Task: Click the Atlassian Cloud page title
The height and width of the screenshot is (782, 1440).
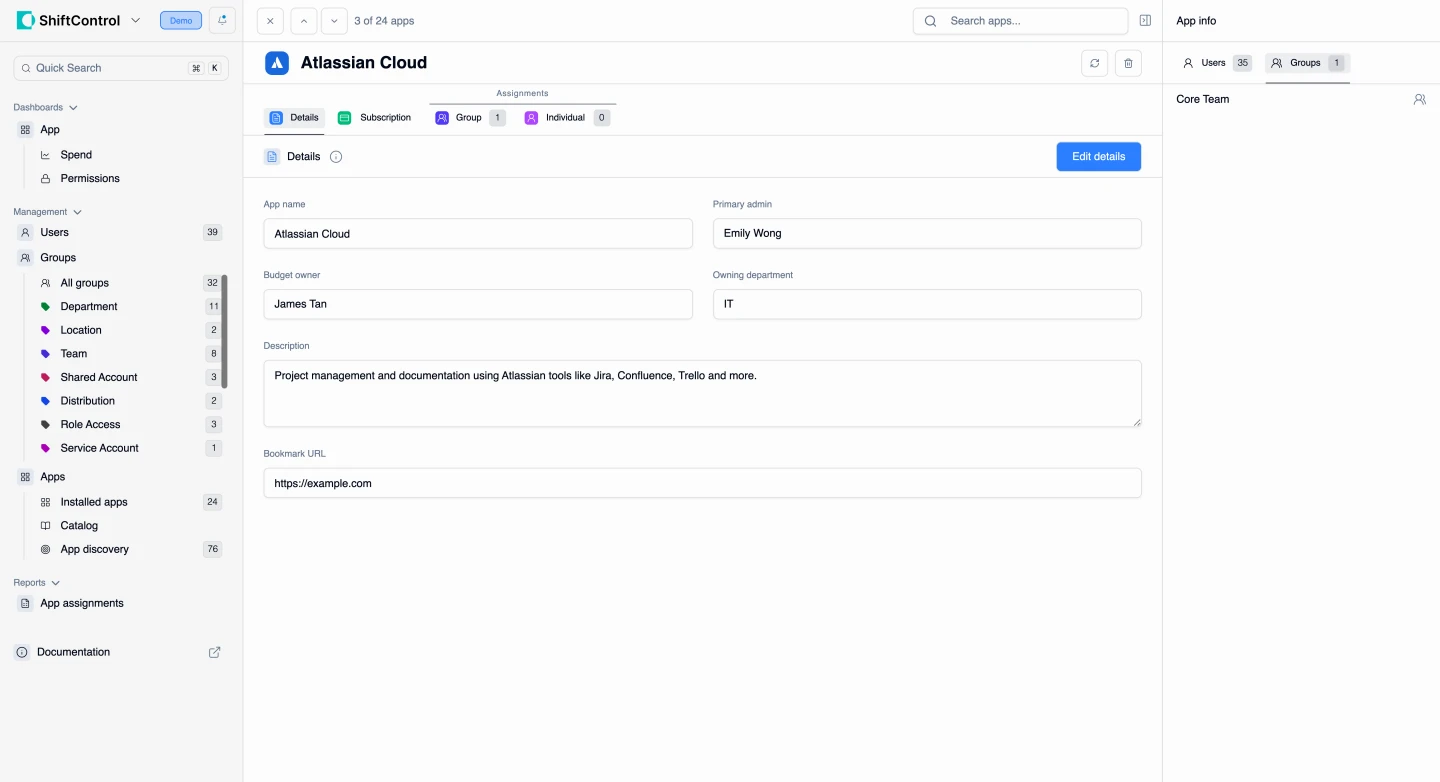Action: (364, 63)
